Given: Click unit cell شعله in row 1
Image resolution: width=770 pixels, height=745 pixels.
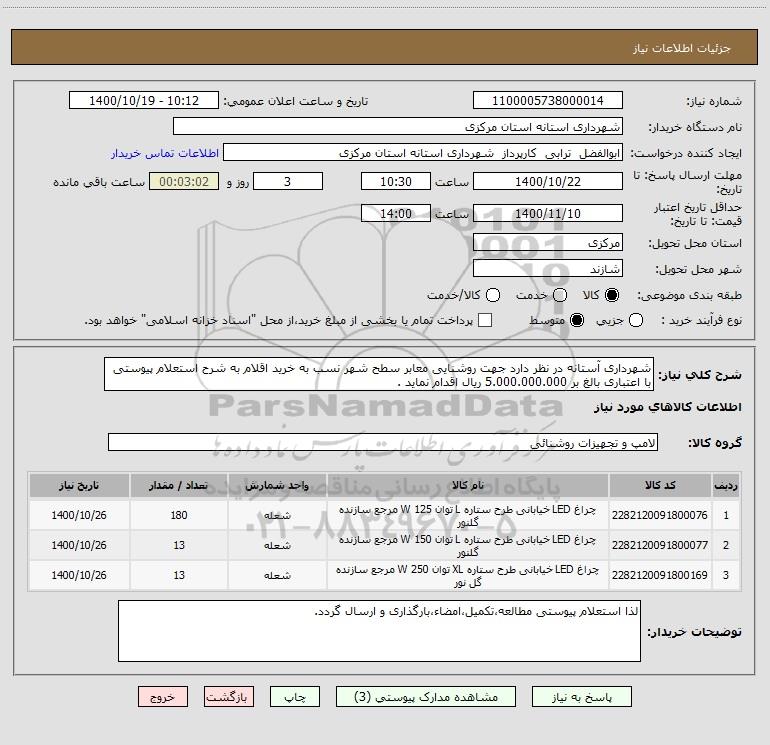Looking at the screenshot, I should click(277, 515).
